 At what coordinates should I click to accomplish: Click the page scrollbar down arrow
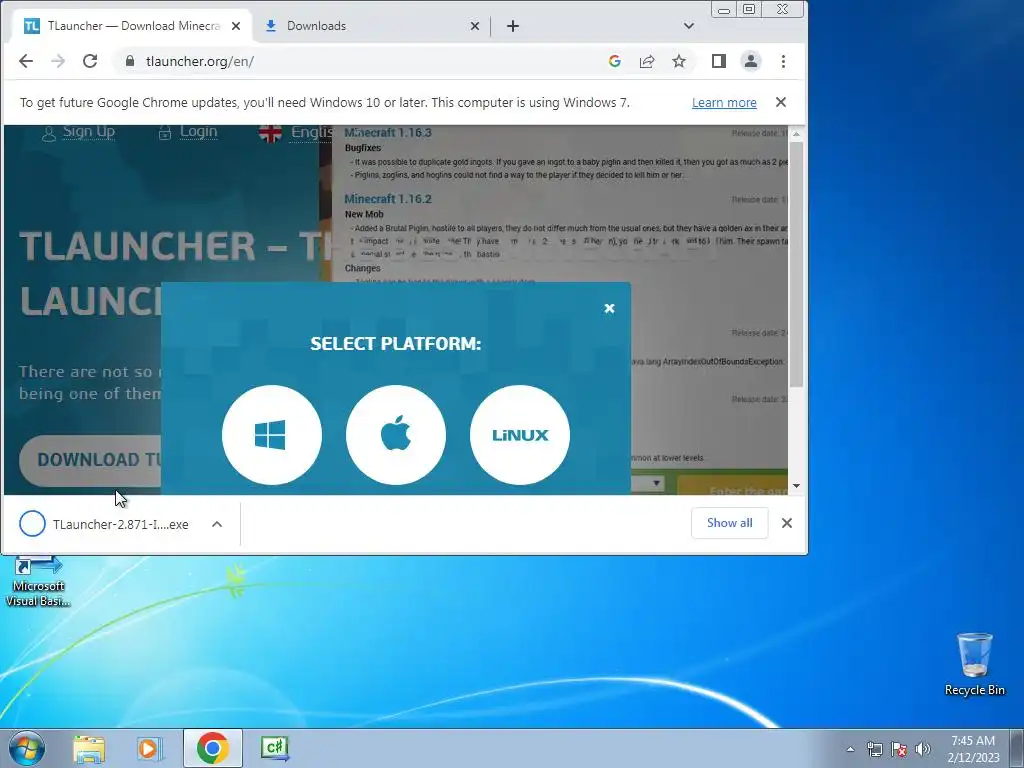796,486
